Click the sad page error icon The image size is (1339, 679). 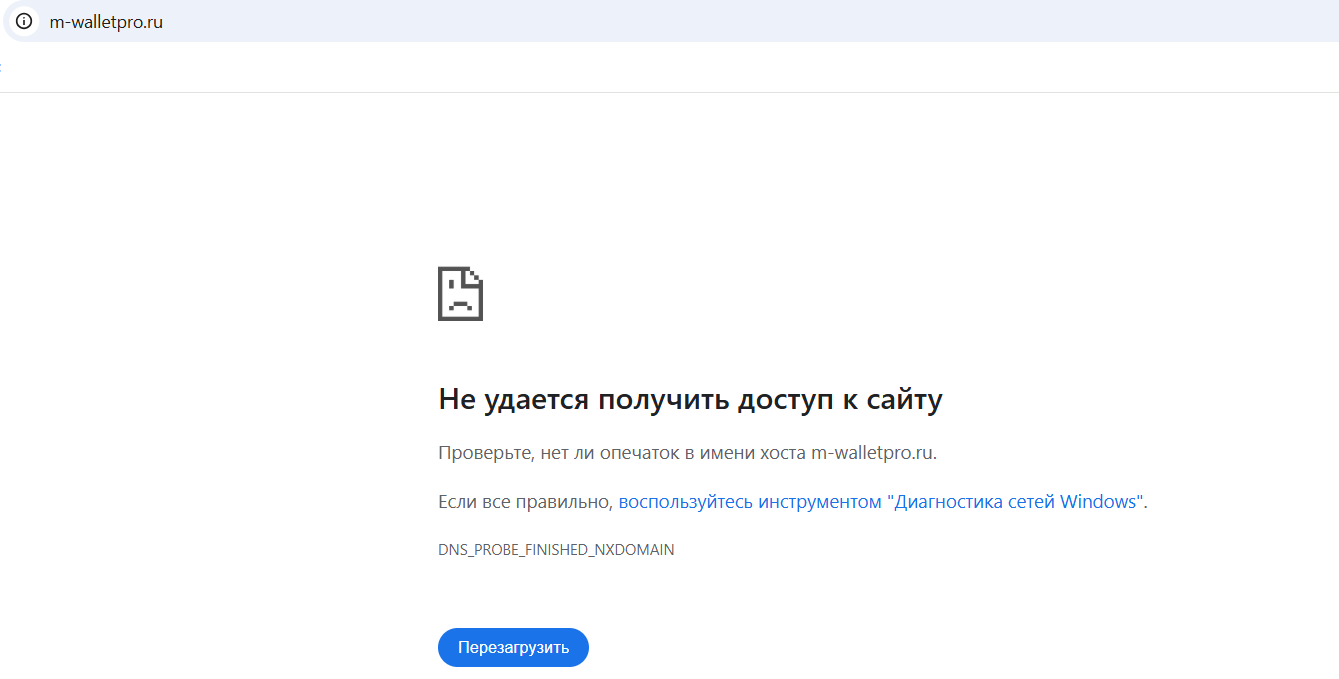[460, 294]
